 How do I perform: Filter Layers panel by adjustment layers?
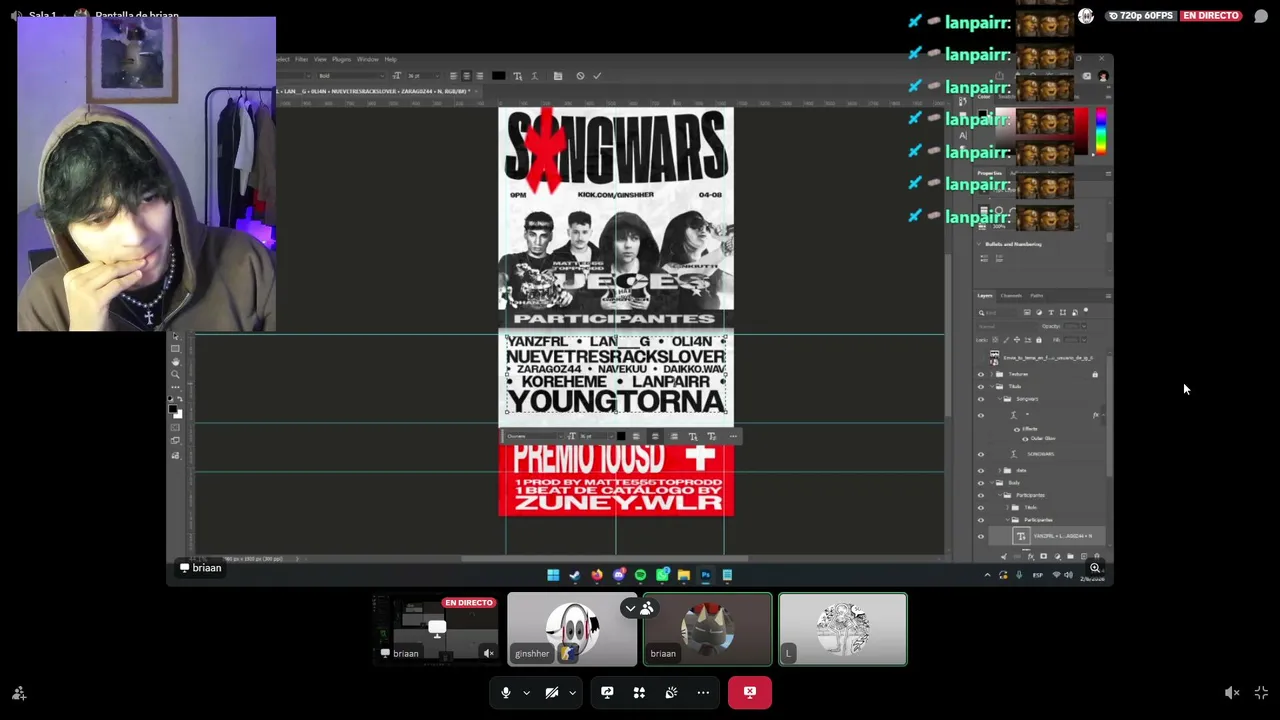(x=1039, y=313)
